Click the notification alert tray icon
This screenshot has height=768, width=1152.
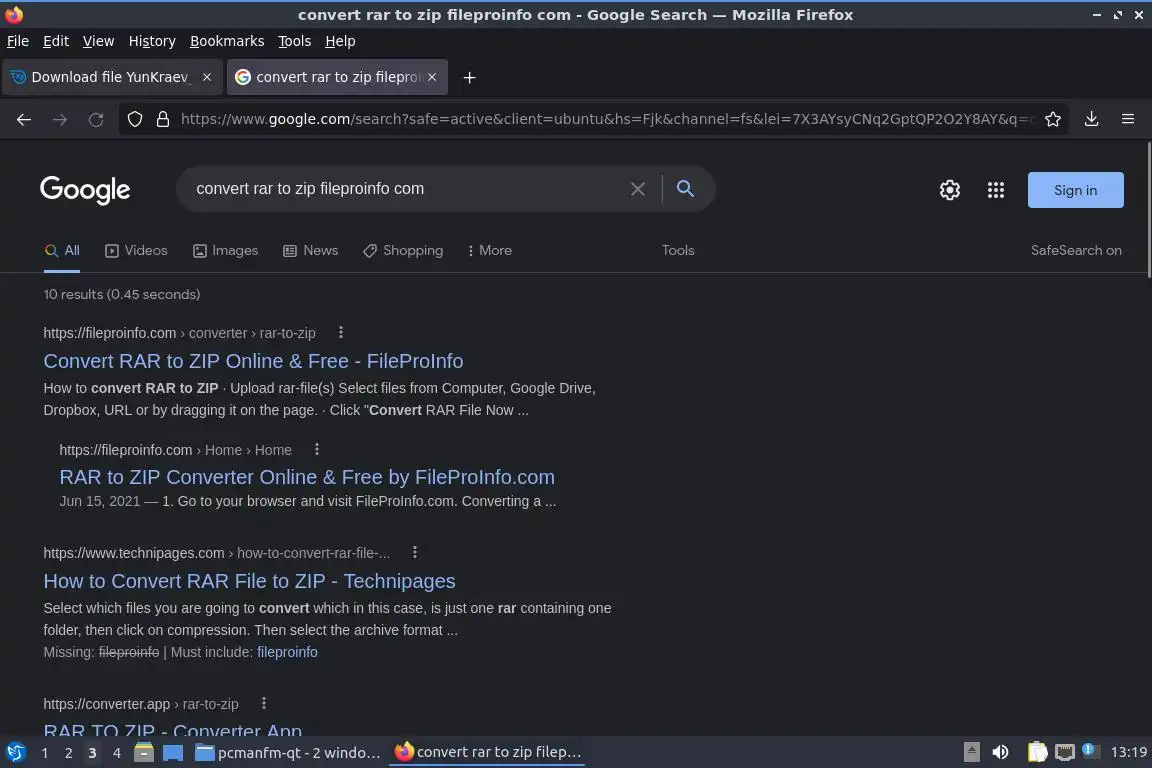(1090, 750)
